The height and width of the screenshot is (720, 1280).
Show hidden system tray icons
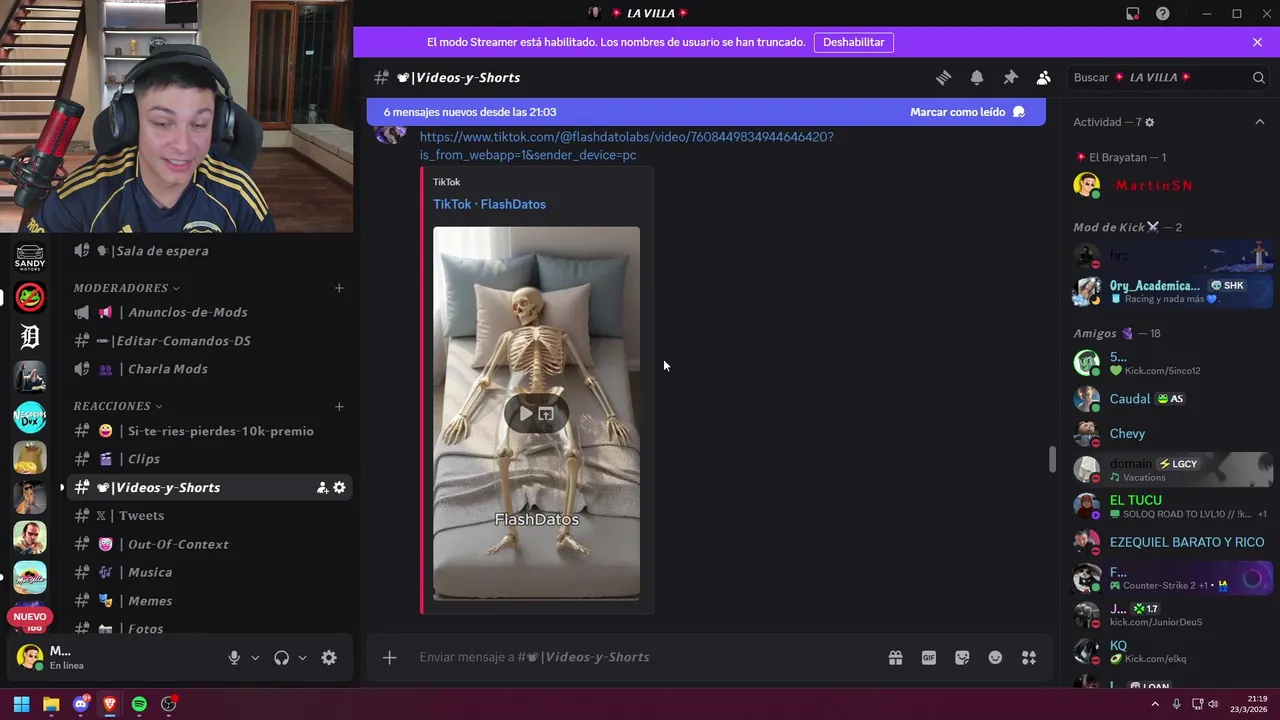(x=1155, y=704)
